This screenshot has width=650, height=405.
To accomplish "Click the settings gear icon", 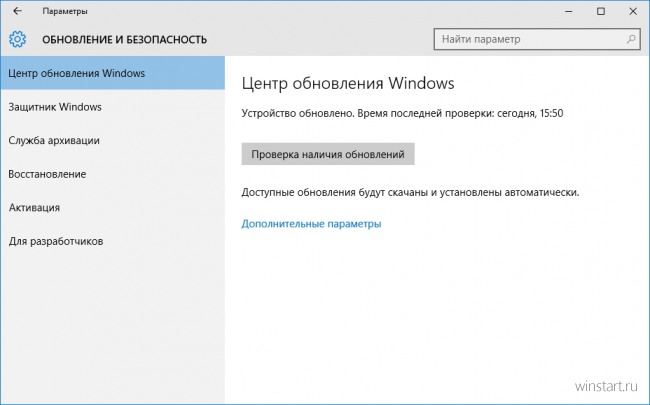I will 17,39.
